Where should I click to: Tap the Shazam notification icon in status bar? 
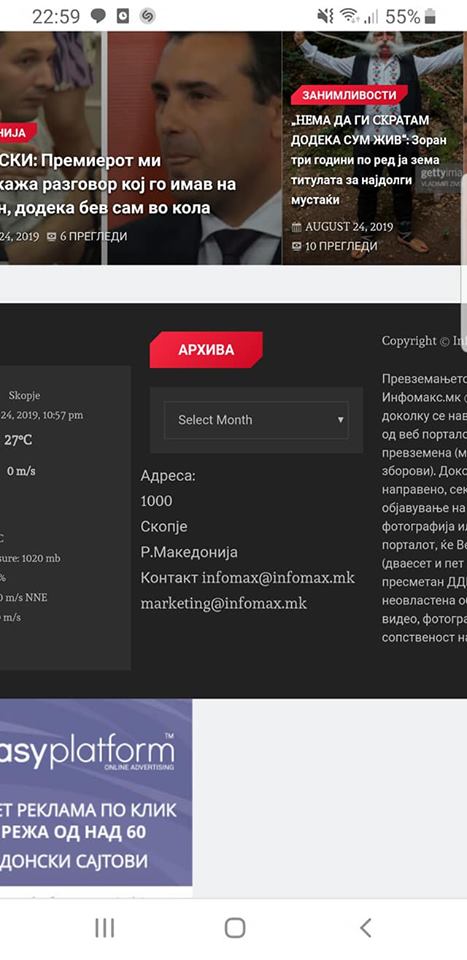coord(148,16)
